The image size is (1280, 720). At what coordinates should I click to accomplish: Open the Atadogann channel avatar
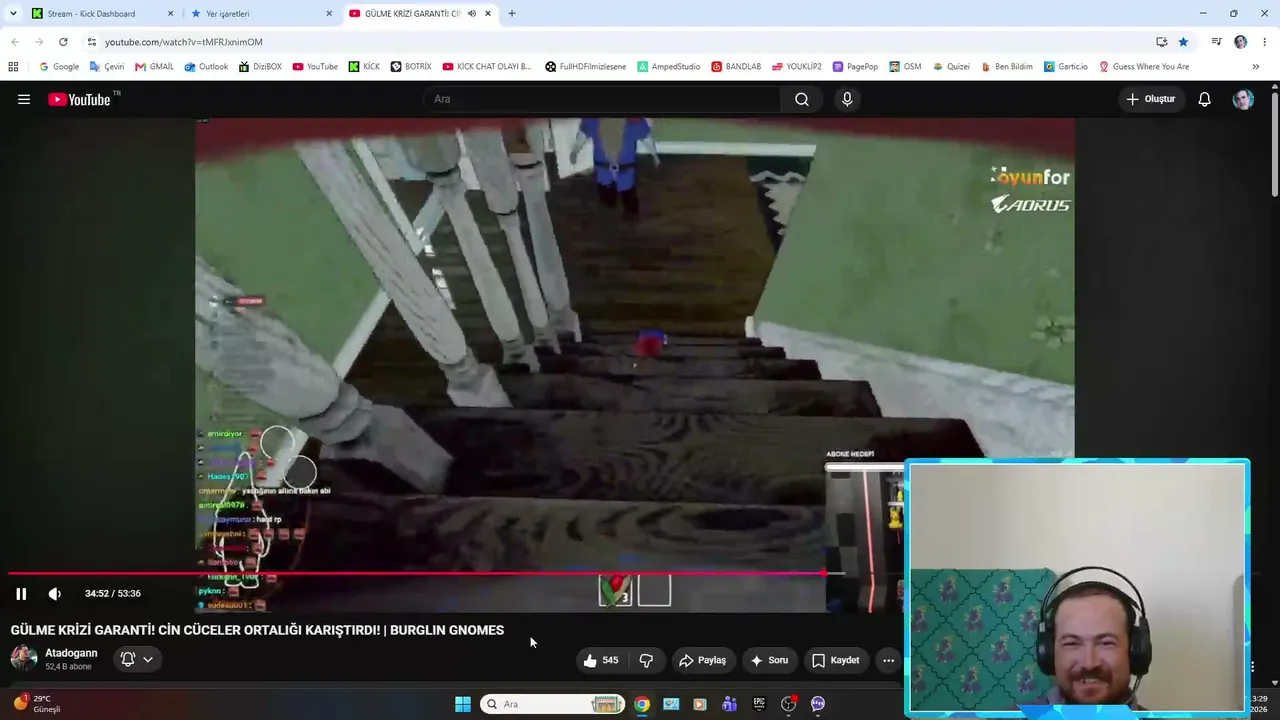(24, 659)
